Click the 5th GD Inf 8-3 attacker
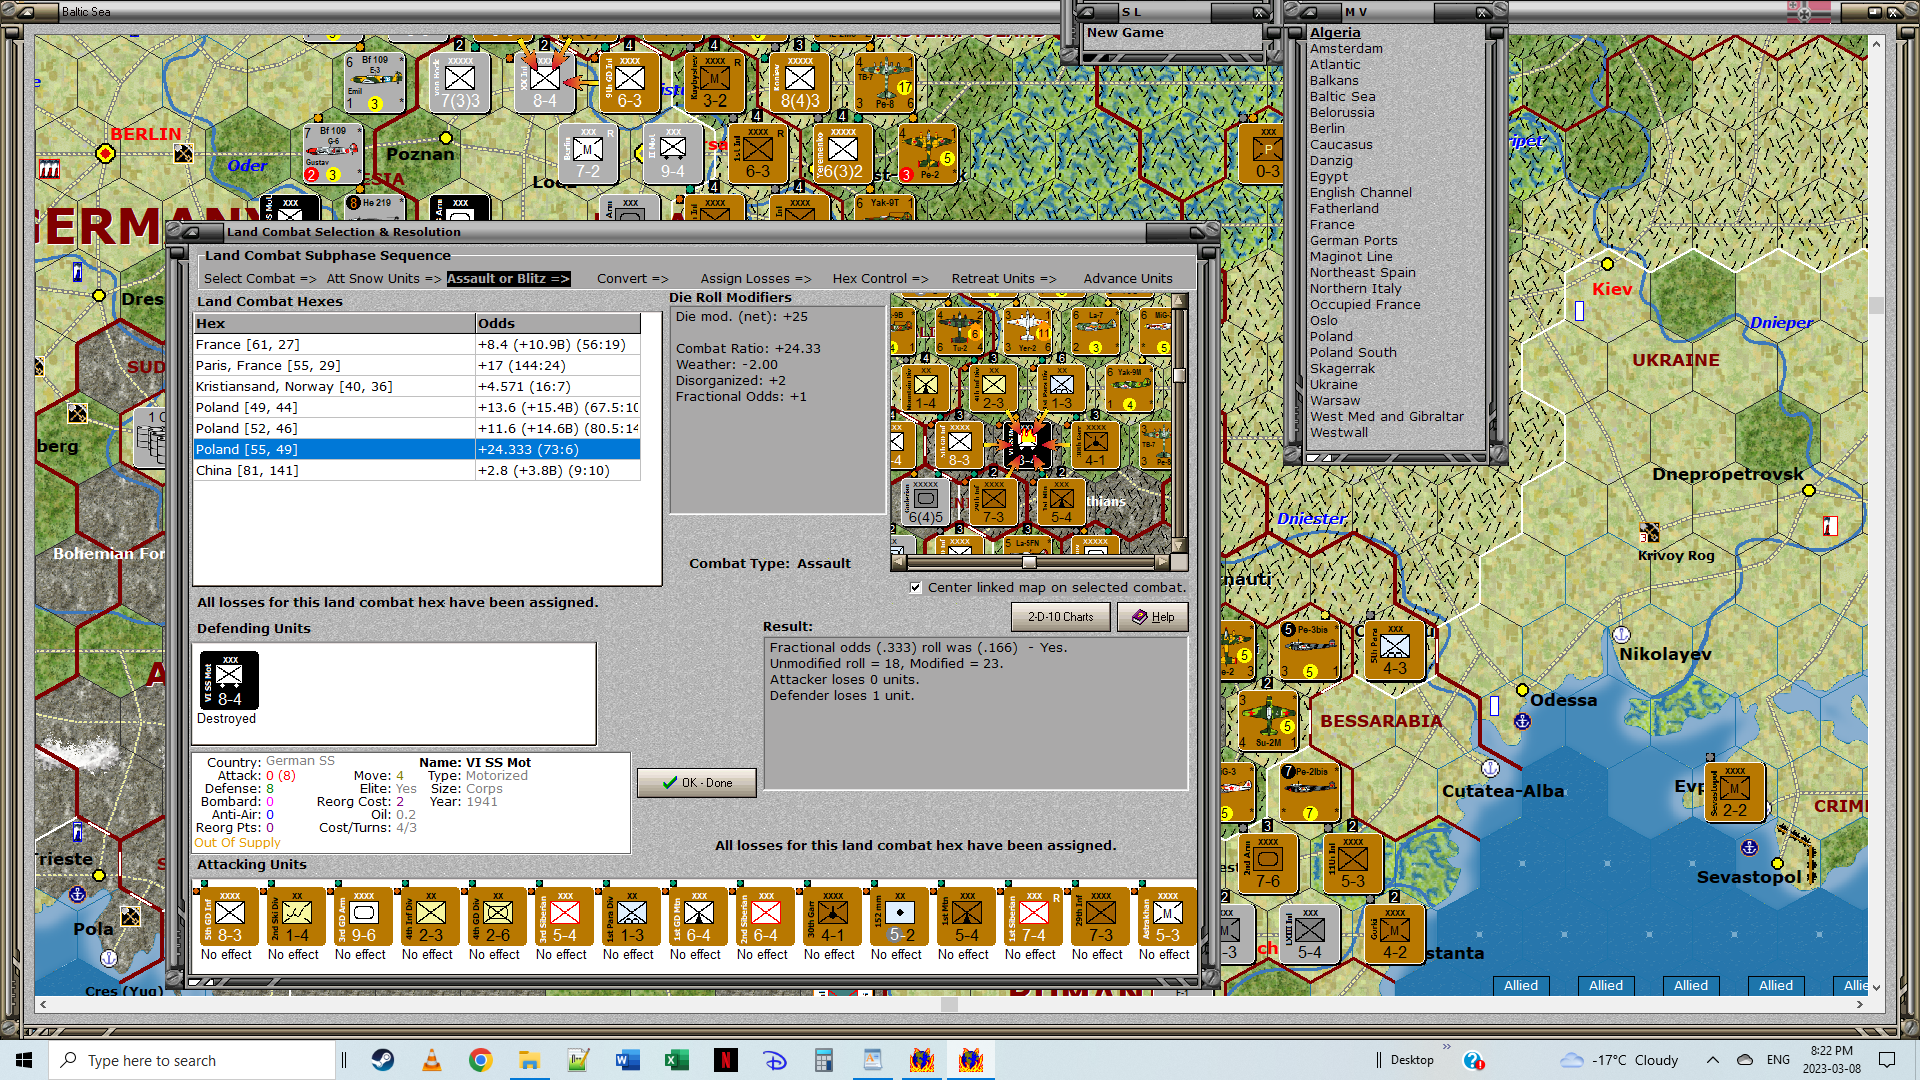 (x=230, y=918)
